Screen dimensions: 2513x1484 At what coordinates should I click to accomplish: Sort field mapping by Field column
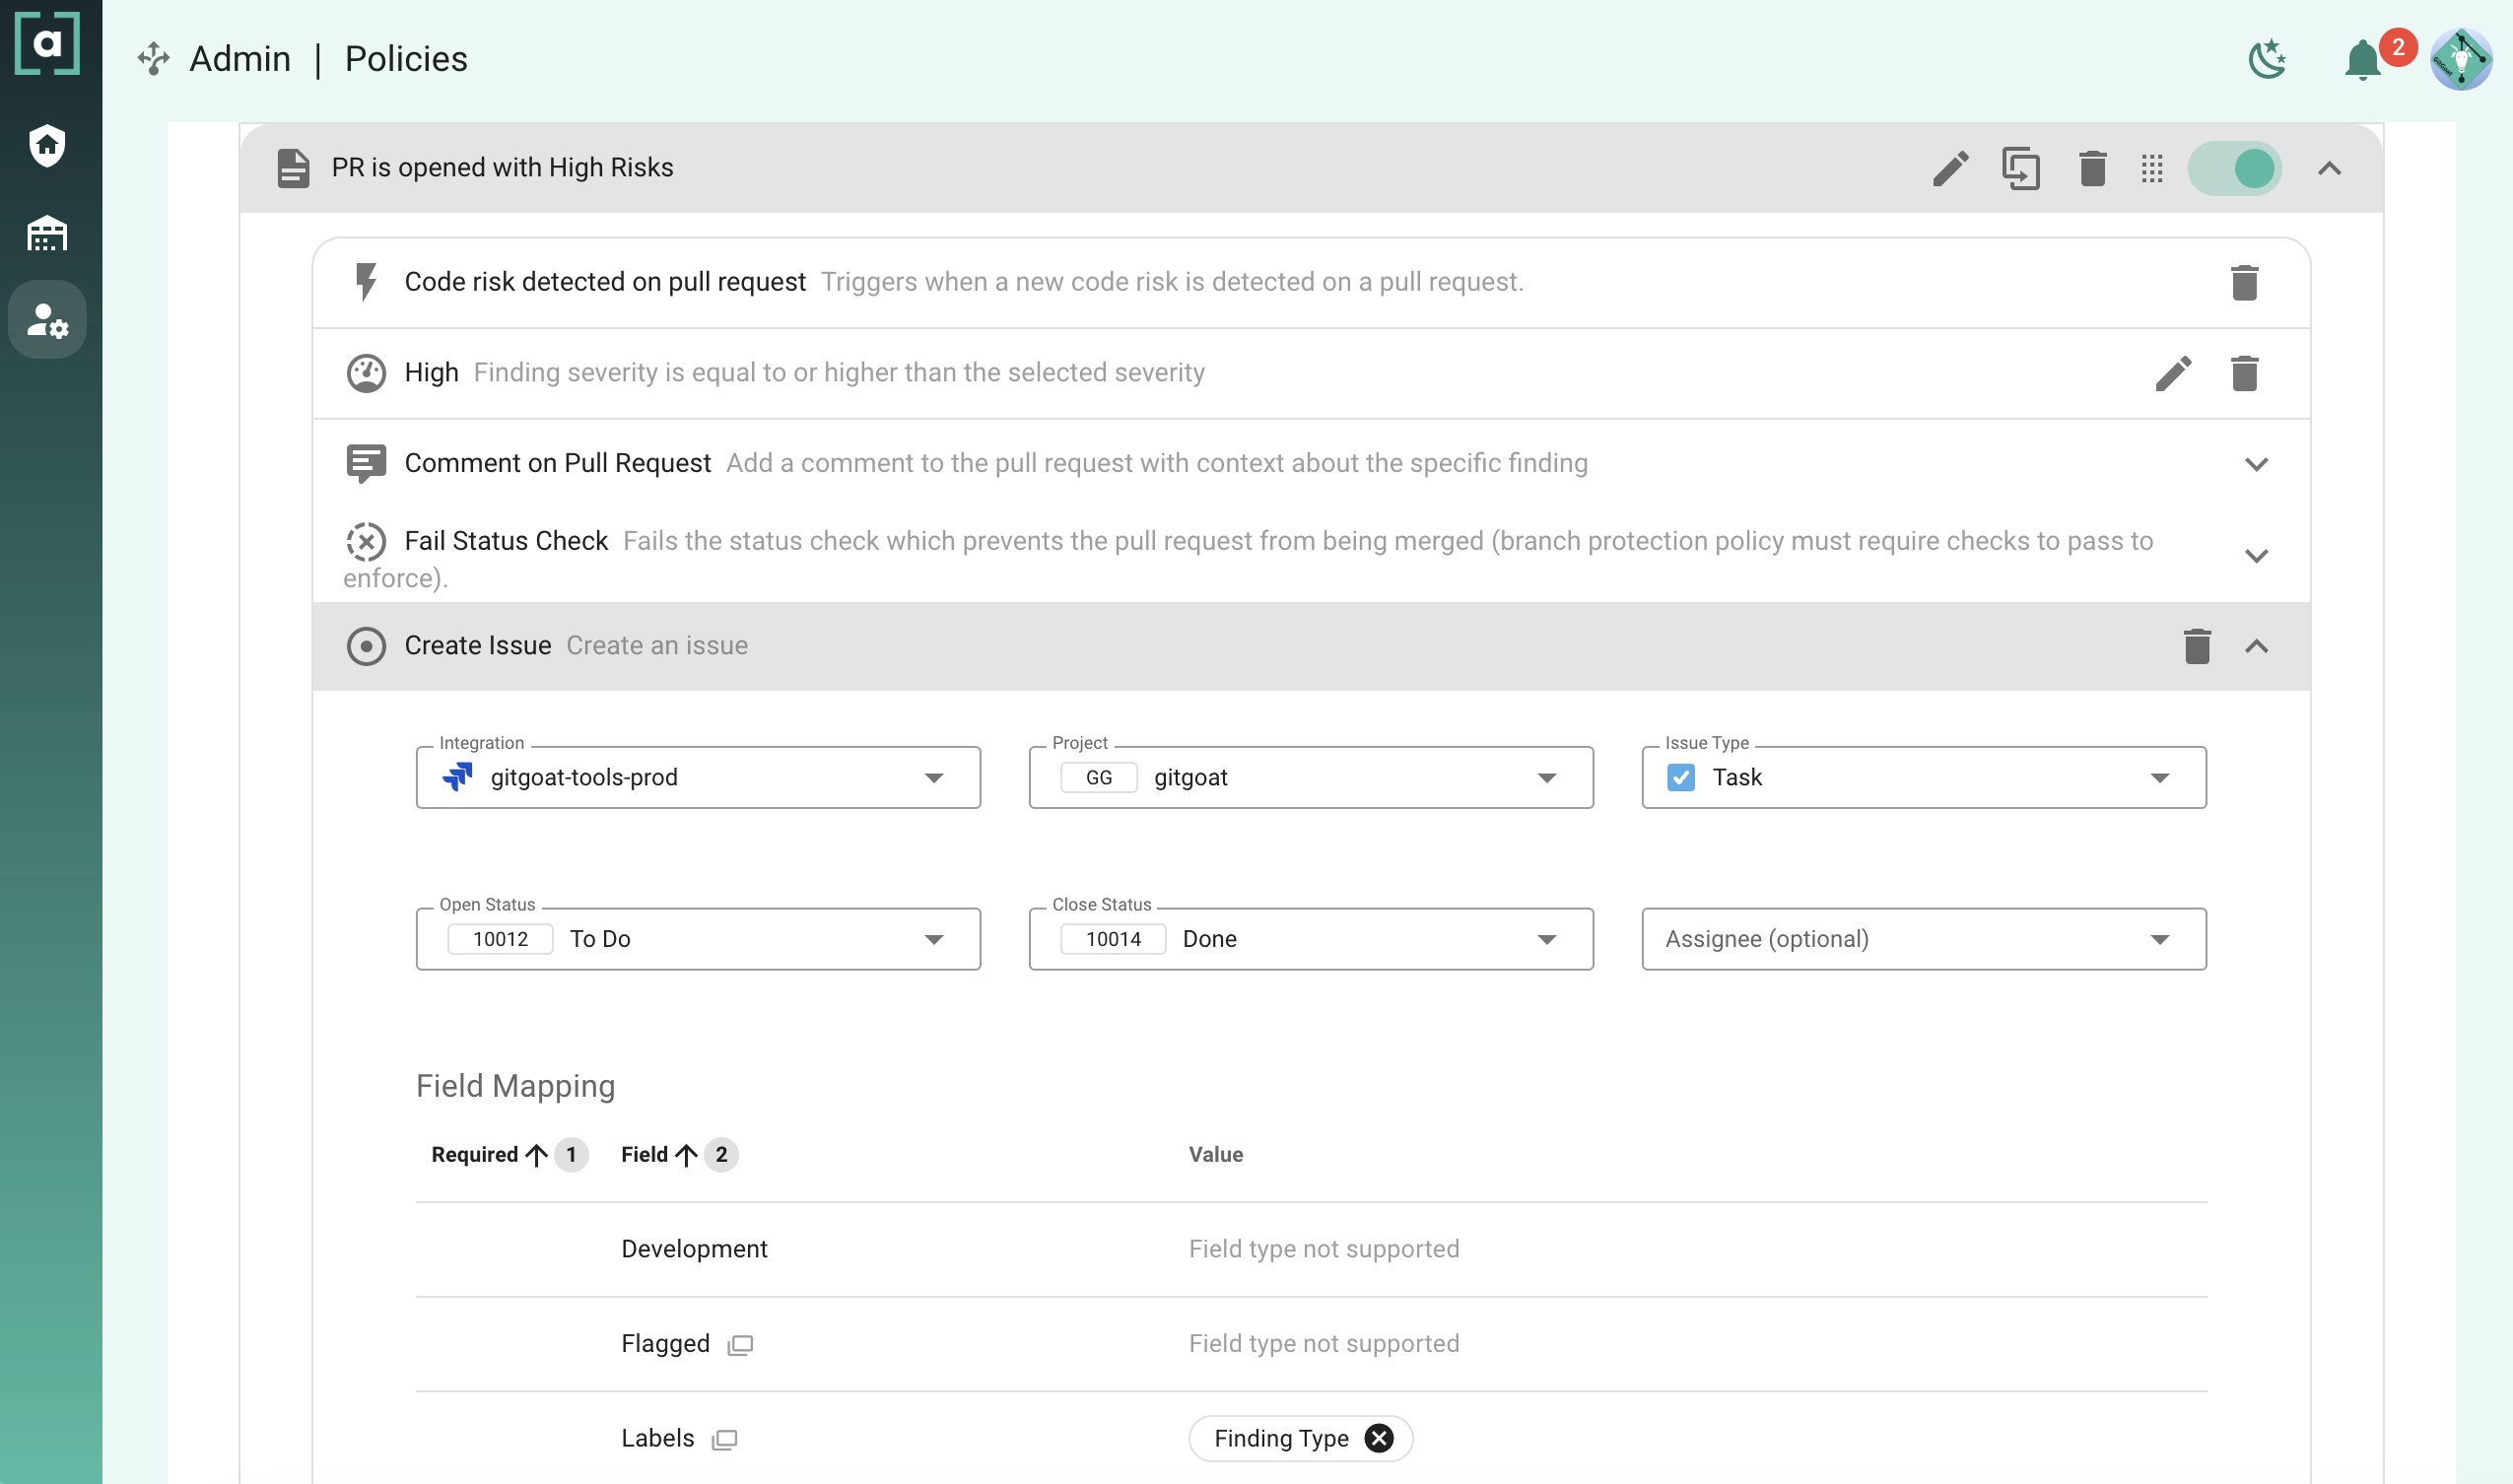click(x=645, y=1154)
